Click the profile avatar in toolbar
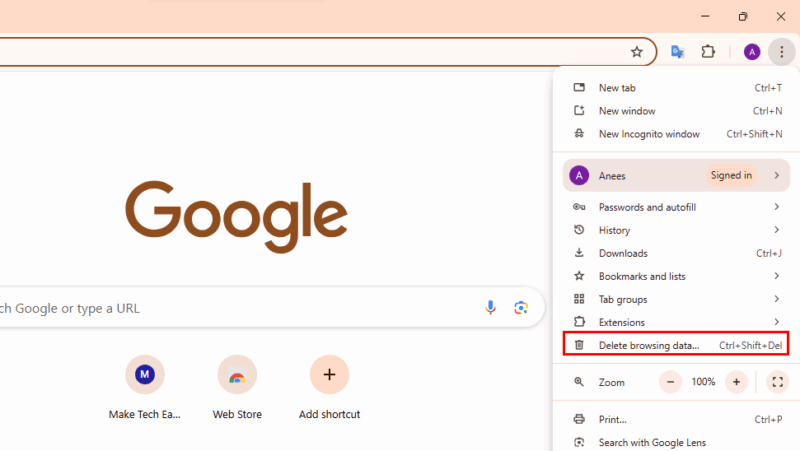 pyautogui.click(x=752, y=52)
